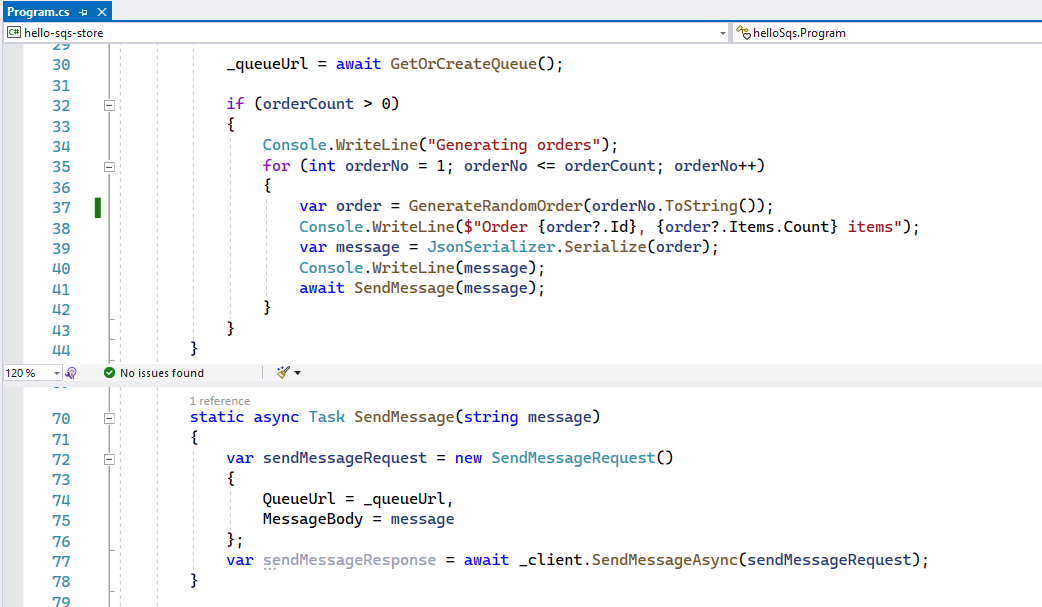The image size is (1042, 607).
Task: Click line number 37 in the margin
Action: (61, 208)
